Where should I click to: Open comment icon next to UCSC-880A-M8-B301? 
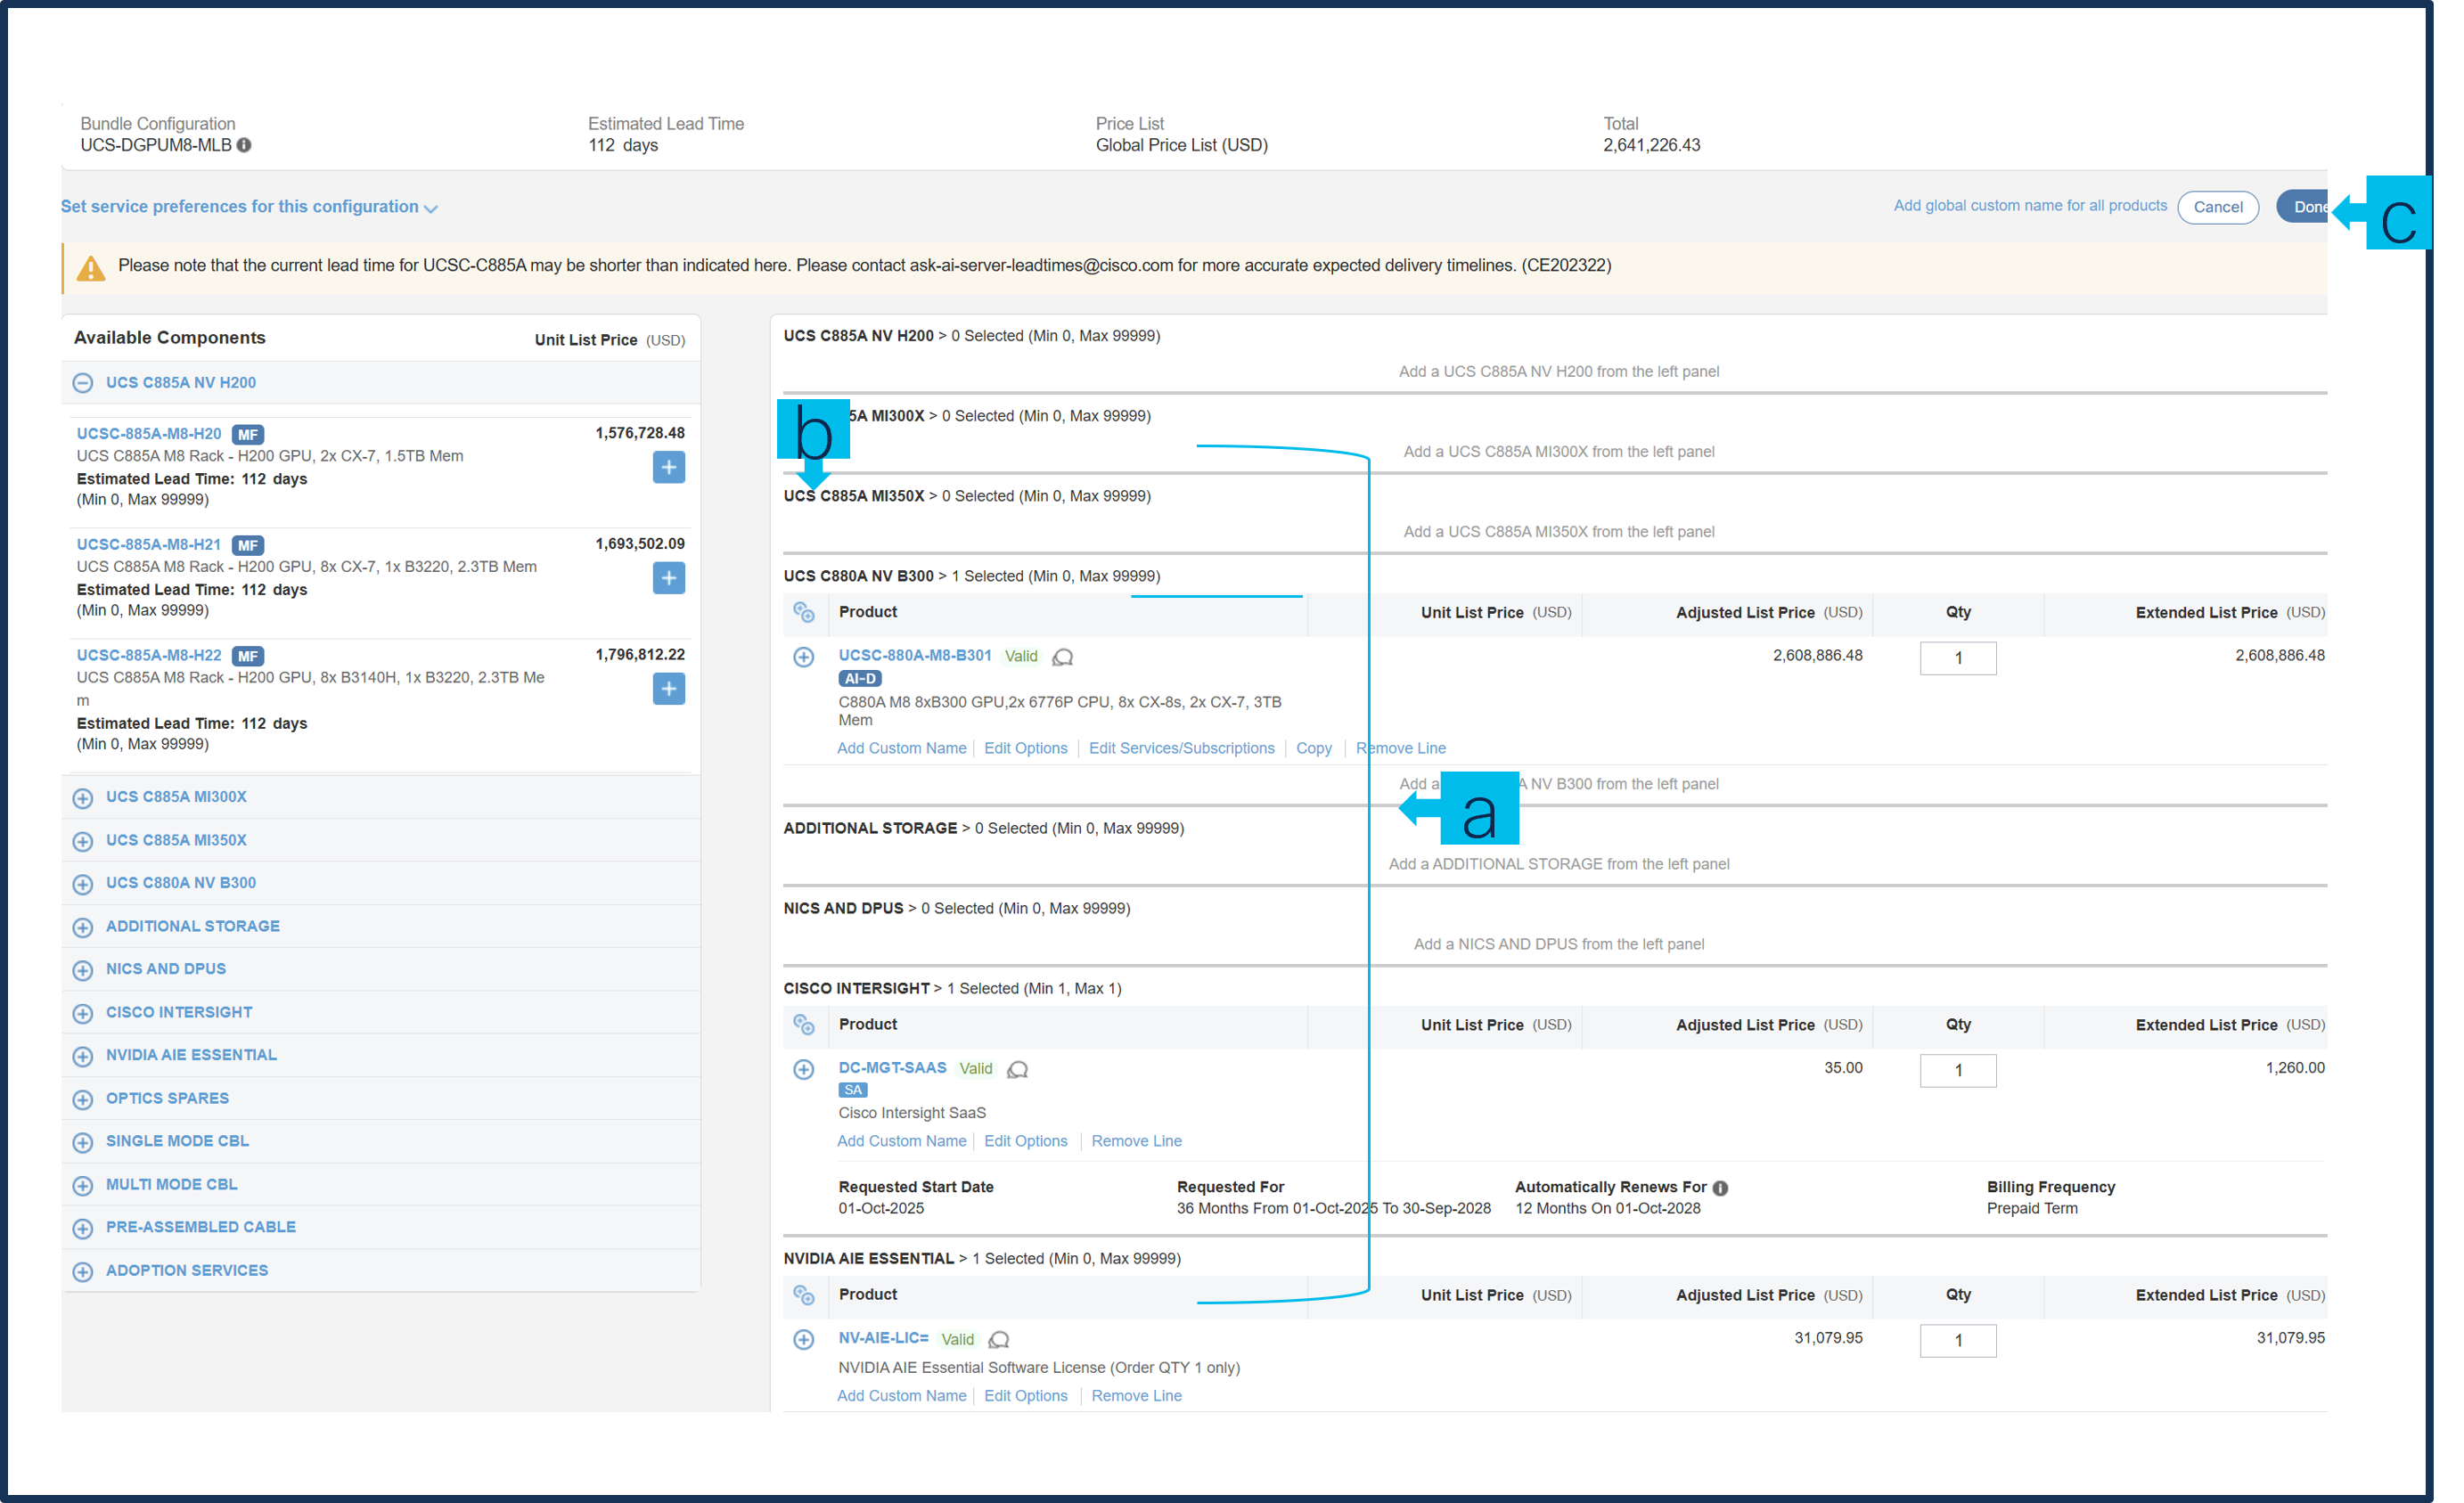click(x=1063, y=657)
